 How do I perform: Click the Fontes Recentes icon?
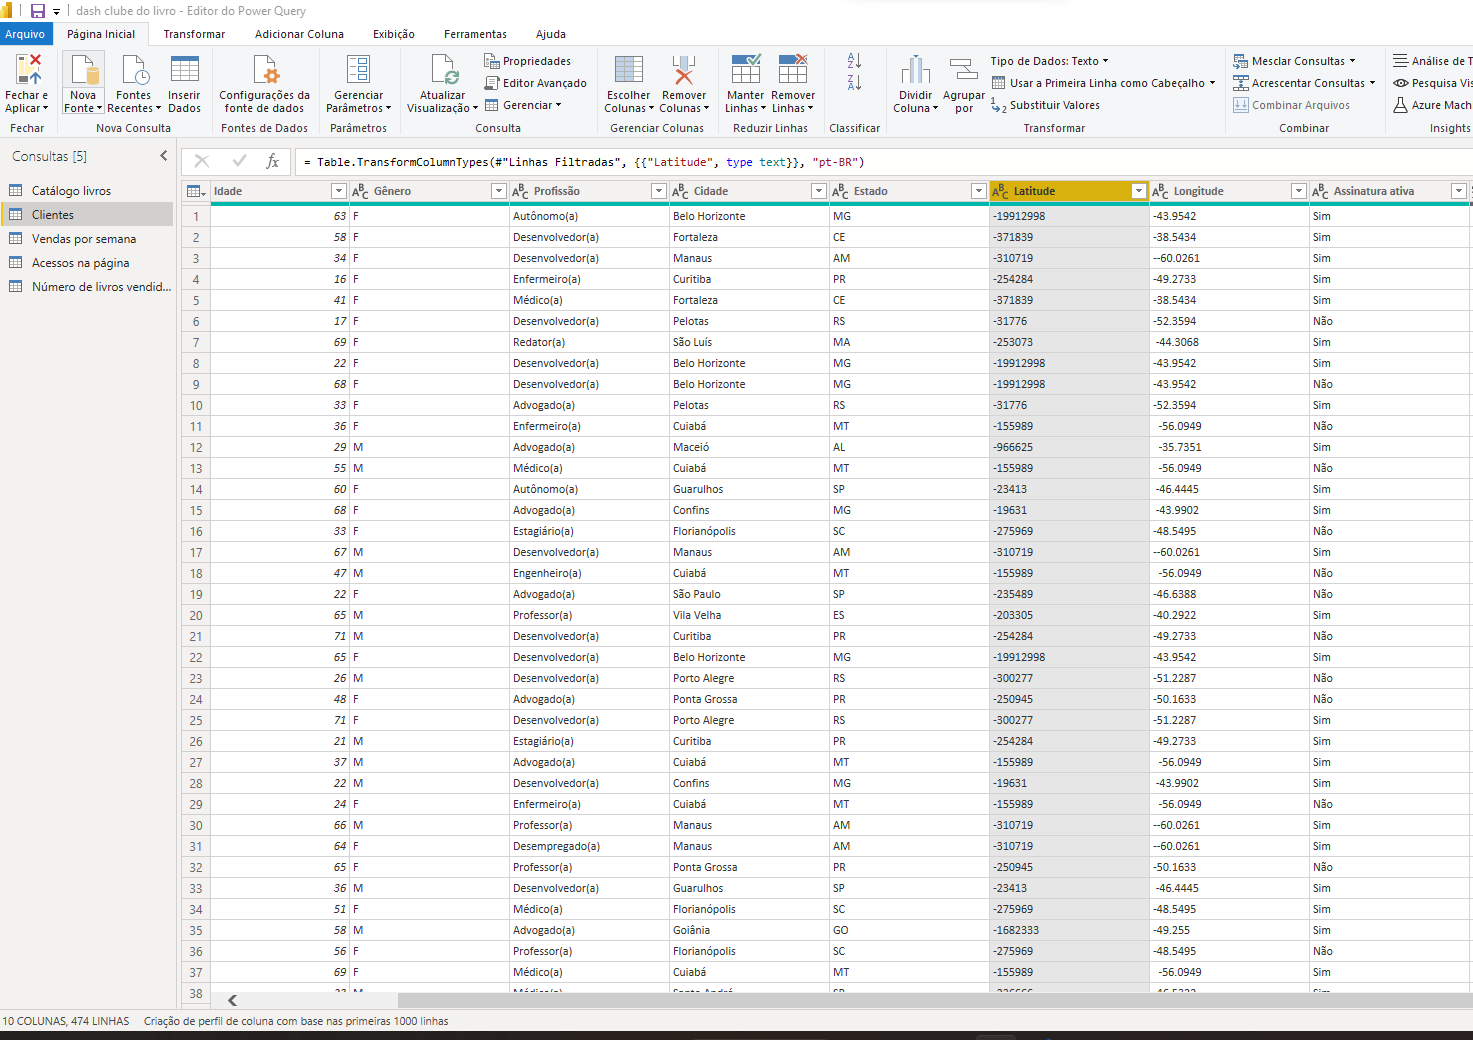(133, 70)
